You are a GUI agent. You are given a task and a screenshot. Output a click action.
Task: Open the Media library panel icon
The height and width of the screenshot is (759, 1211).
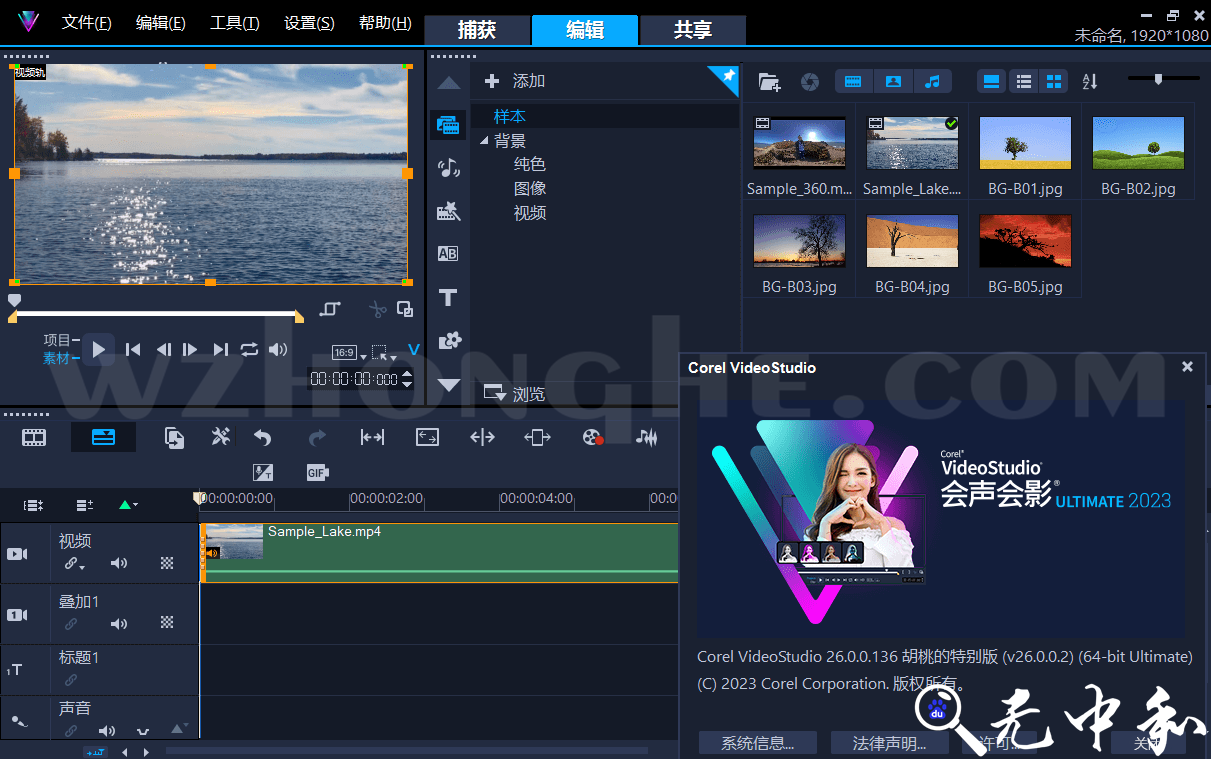pyautogui.click(x=449, y=125)
